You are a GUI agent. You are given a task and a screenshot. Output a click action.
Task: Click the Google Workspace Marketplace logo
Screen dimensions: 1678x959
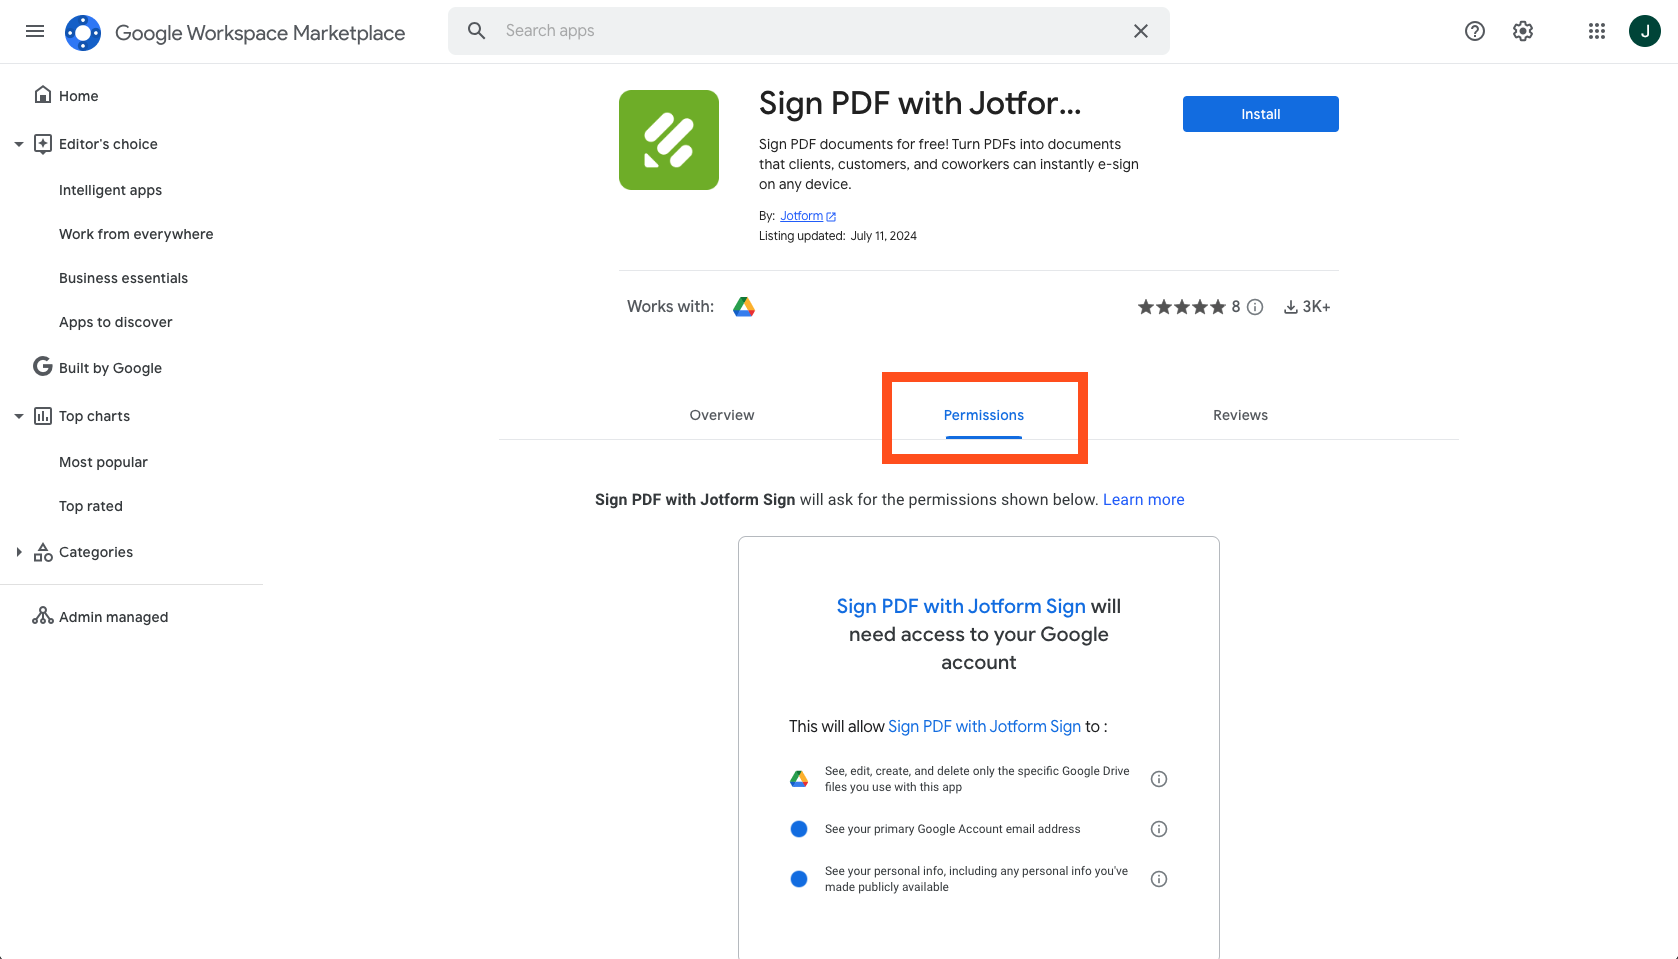83,32
